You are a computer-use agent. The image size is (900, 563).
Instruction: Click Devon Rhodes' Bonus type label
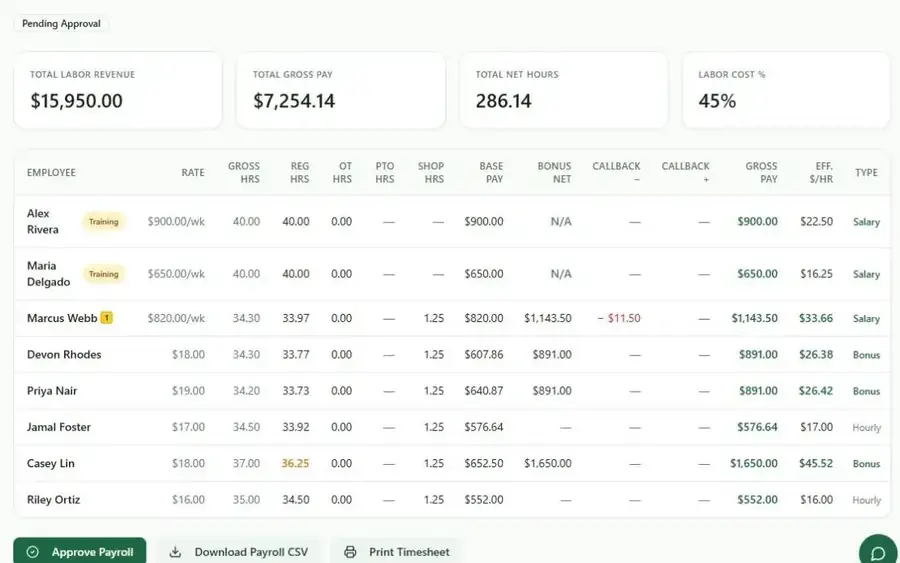(x=867, y=355)
